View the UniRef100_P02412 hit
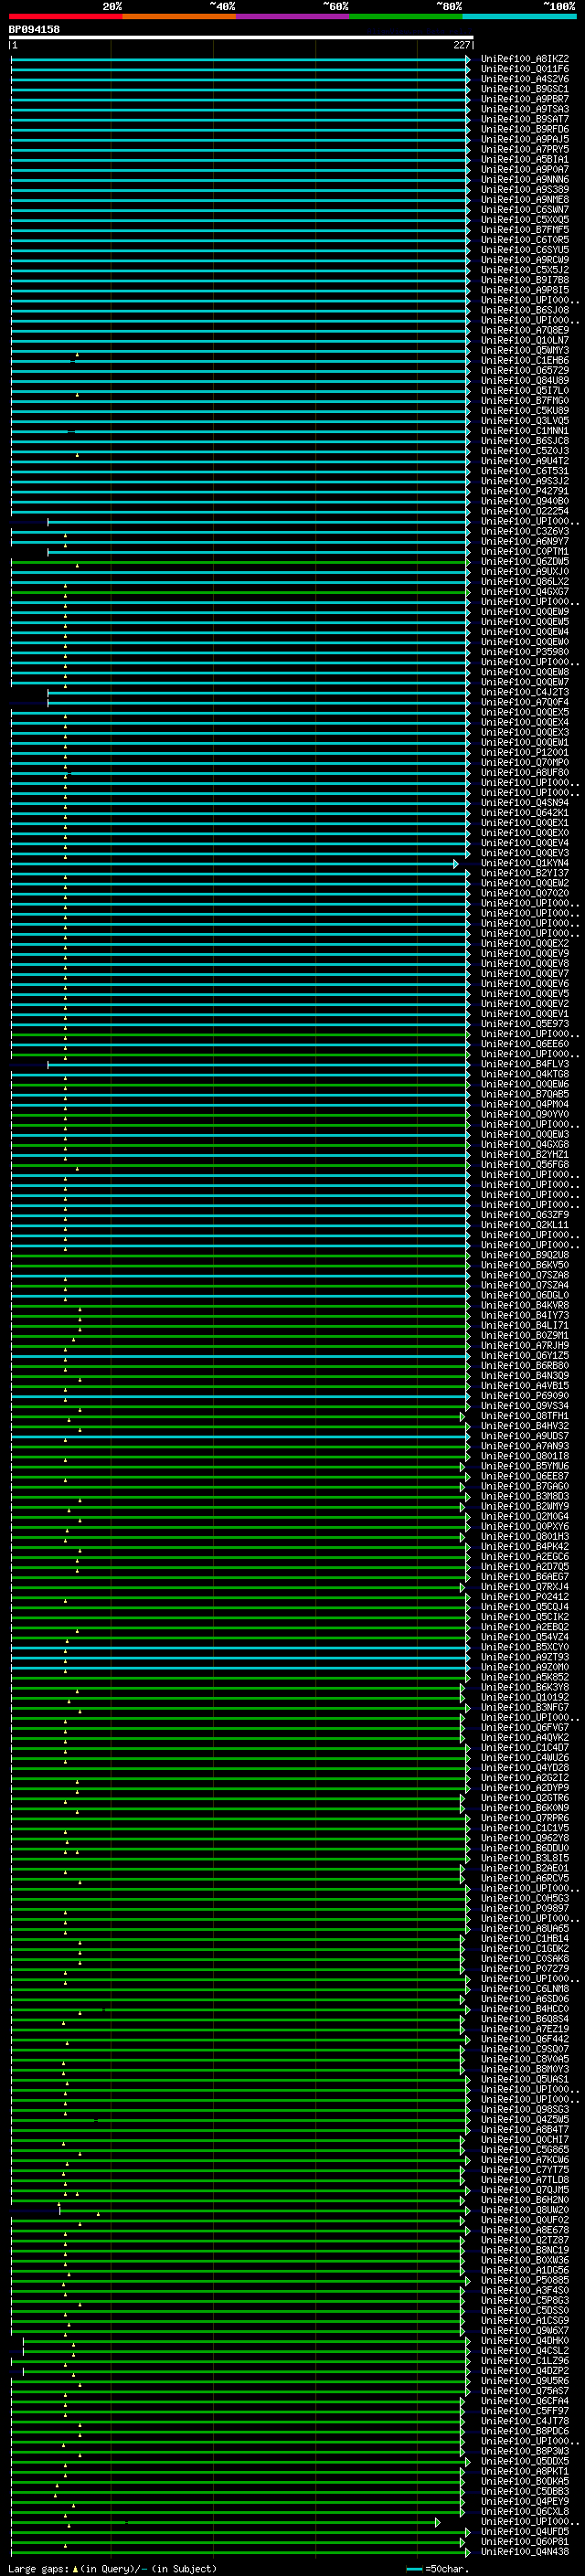The image size is (585, 2576). 524,1597
